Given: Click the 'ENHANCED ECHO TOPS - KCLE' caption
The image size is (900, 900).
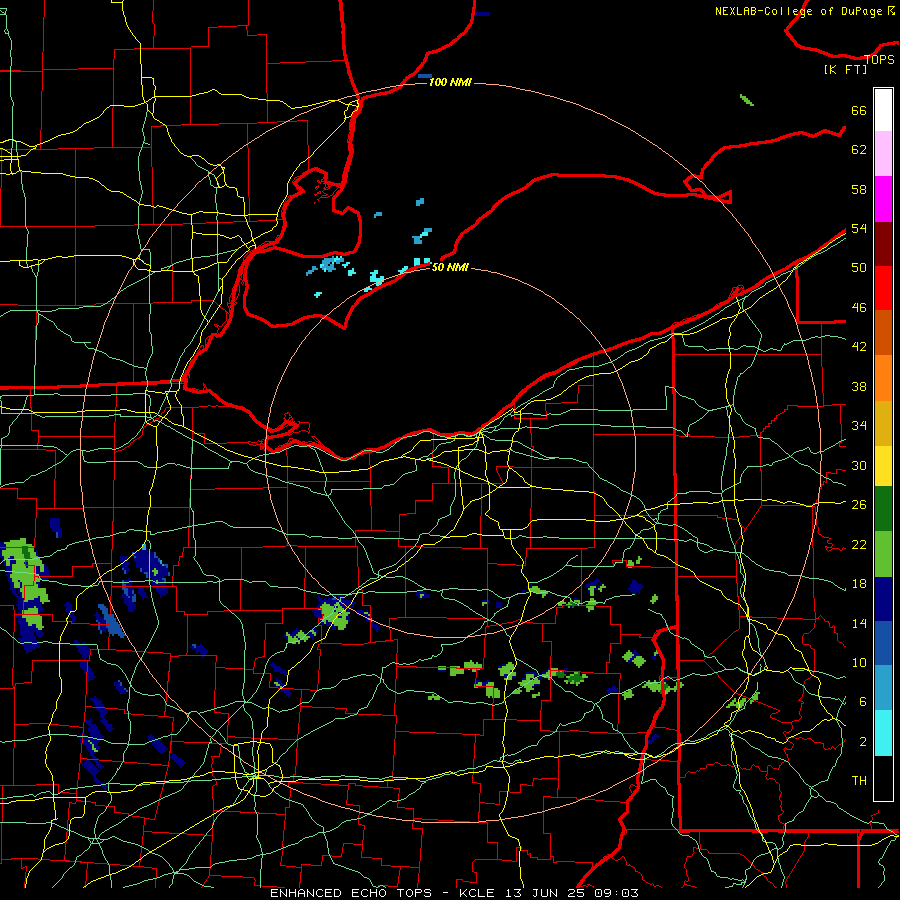Looking at the screenshot, I should (x=382, y=893).
